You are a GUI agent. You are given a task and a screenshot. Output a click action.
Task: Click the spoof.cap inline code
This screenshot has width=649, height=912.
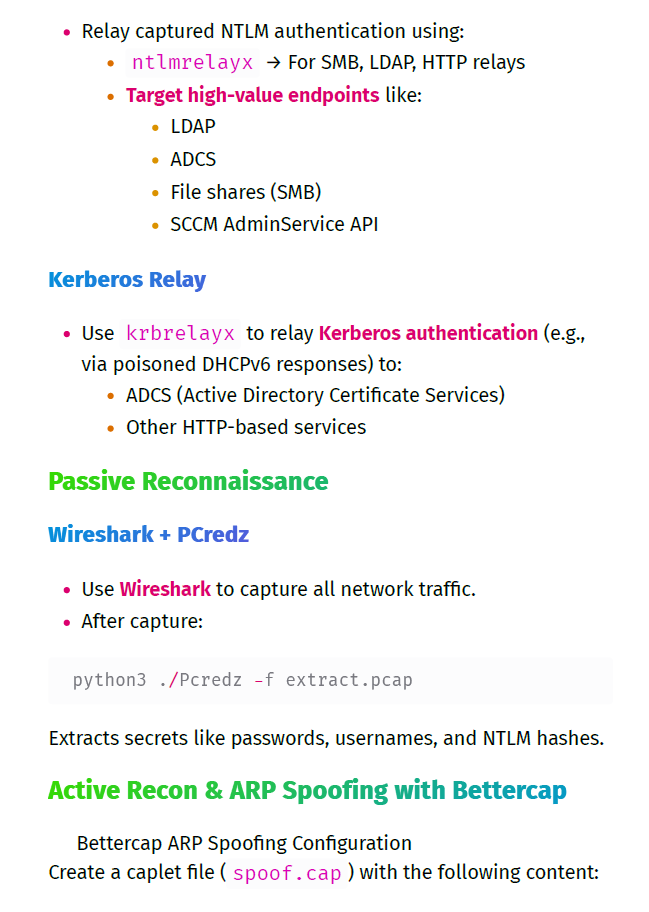pos(287,873)
